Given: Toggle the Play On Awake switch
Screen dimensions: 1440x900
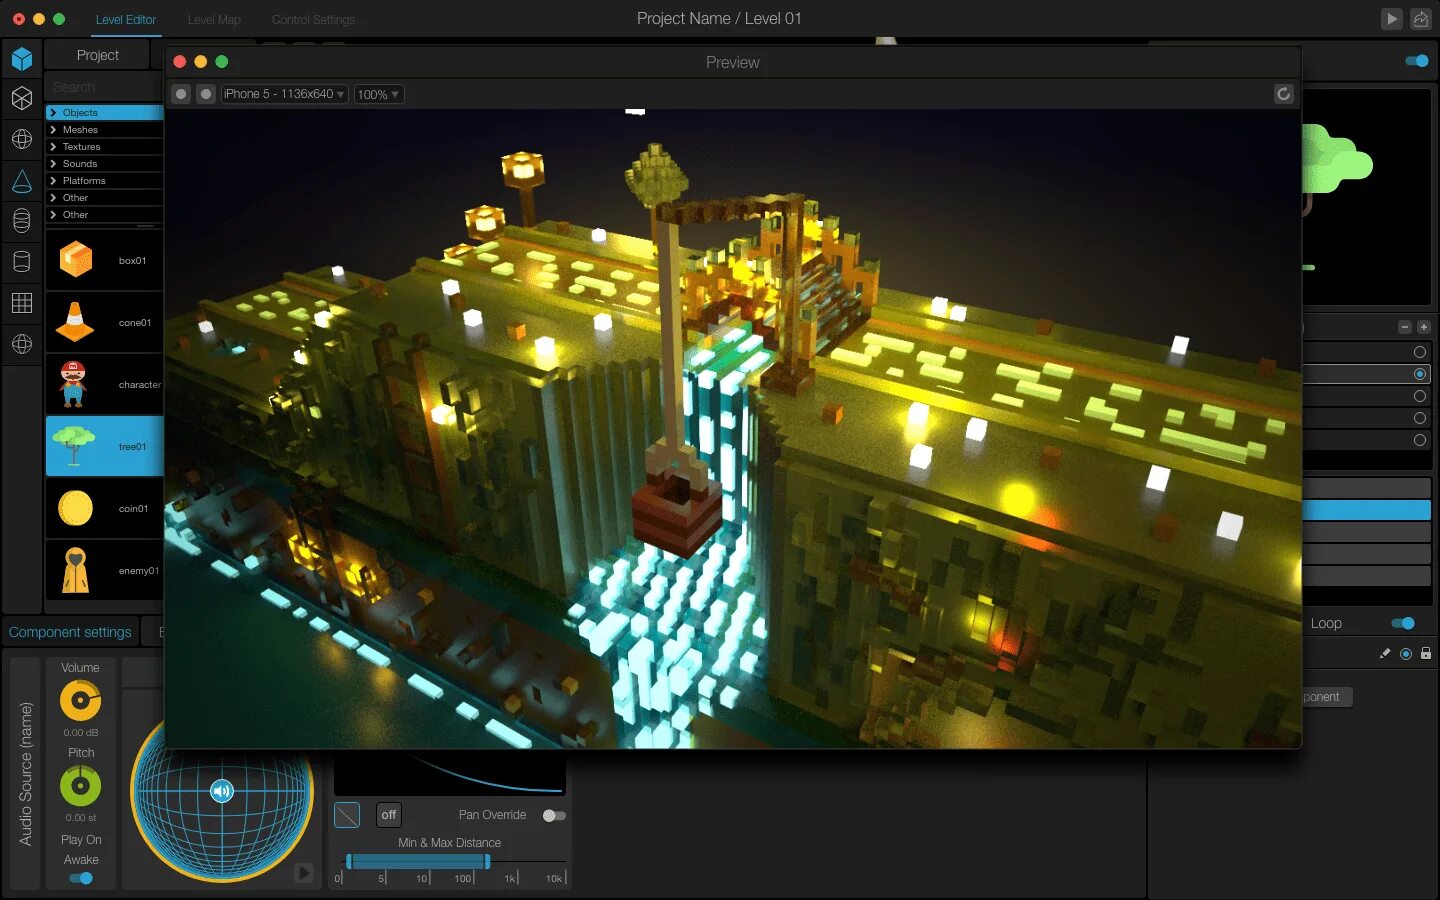Looking at the screenshot, I should coord(81,878).
